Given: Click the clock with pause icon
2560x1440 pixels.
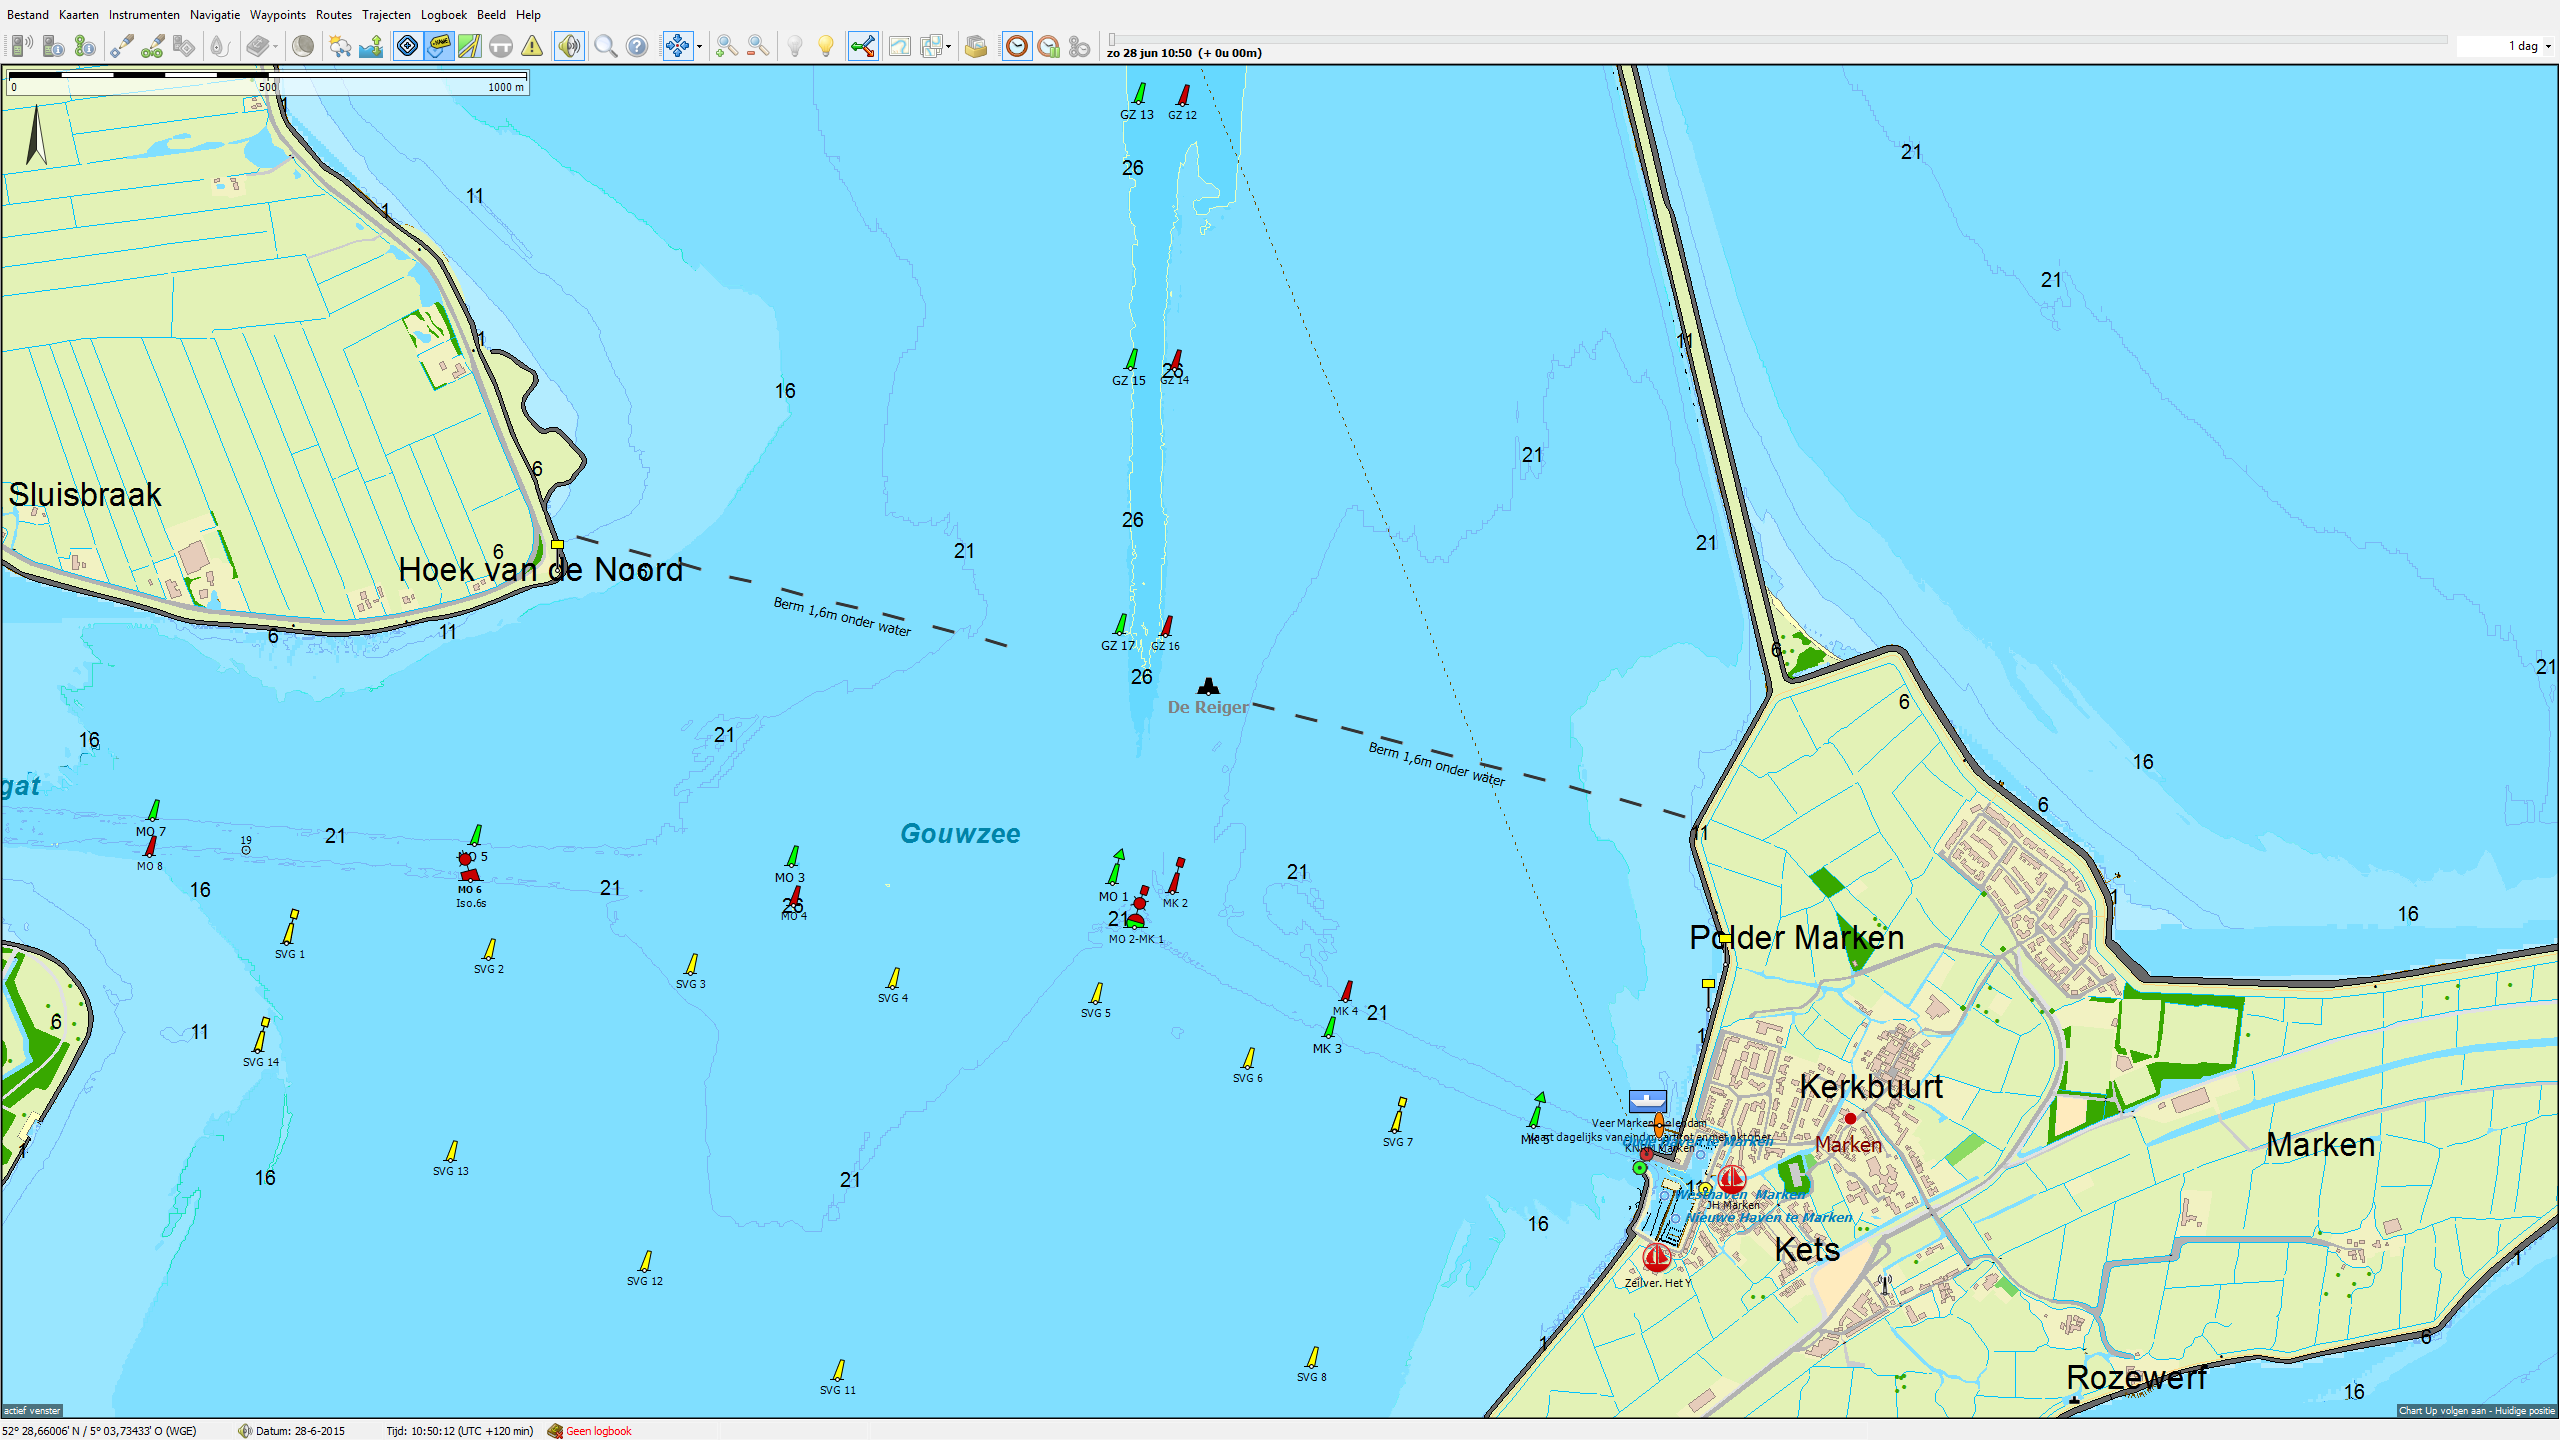Looking at the screenshot, I should coord(1048,46).
